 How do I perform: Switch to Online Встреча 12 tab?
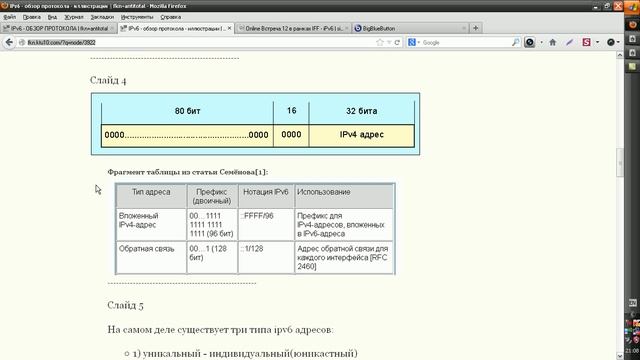[292, 28]
